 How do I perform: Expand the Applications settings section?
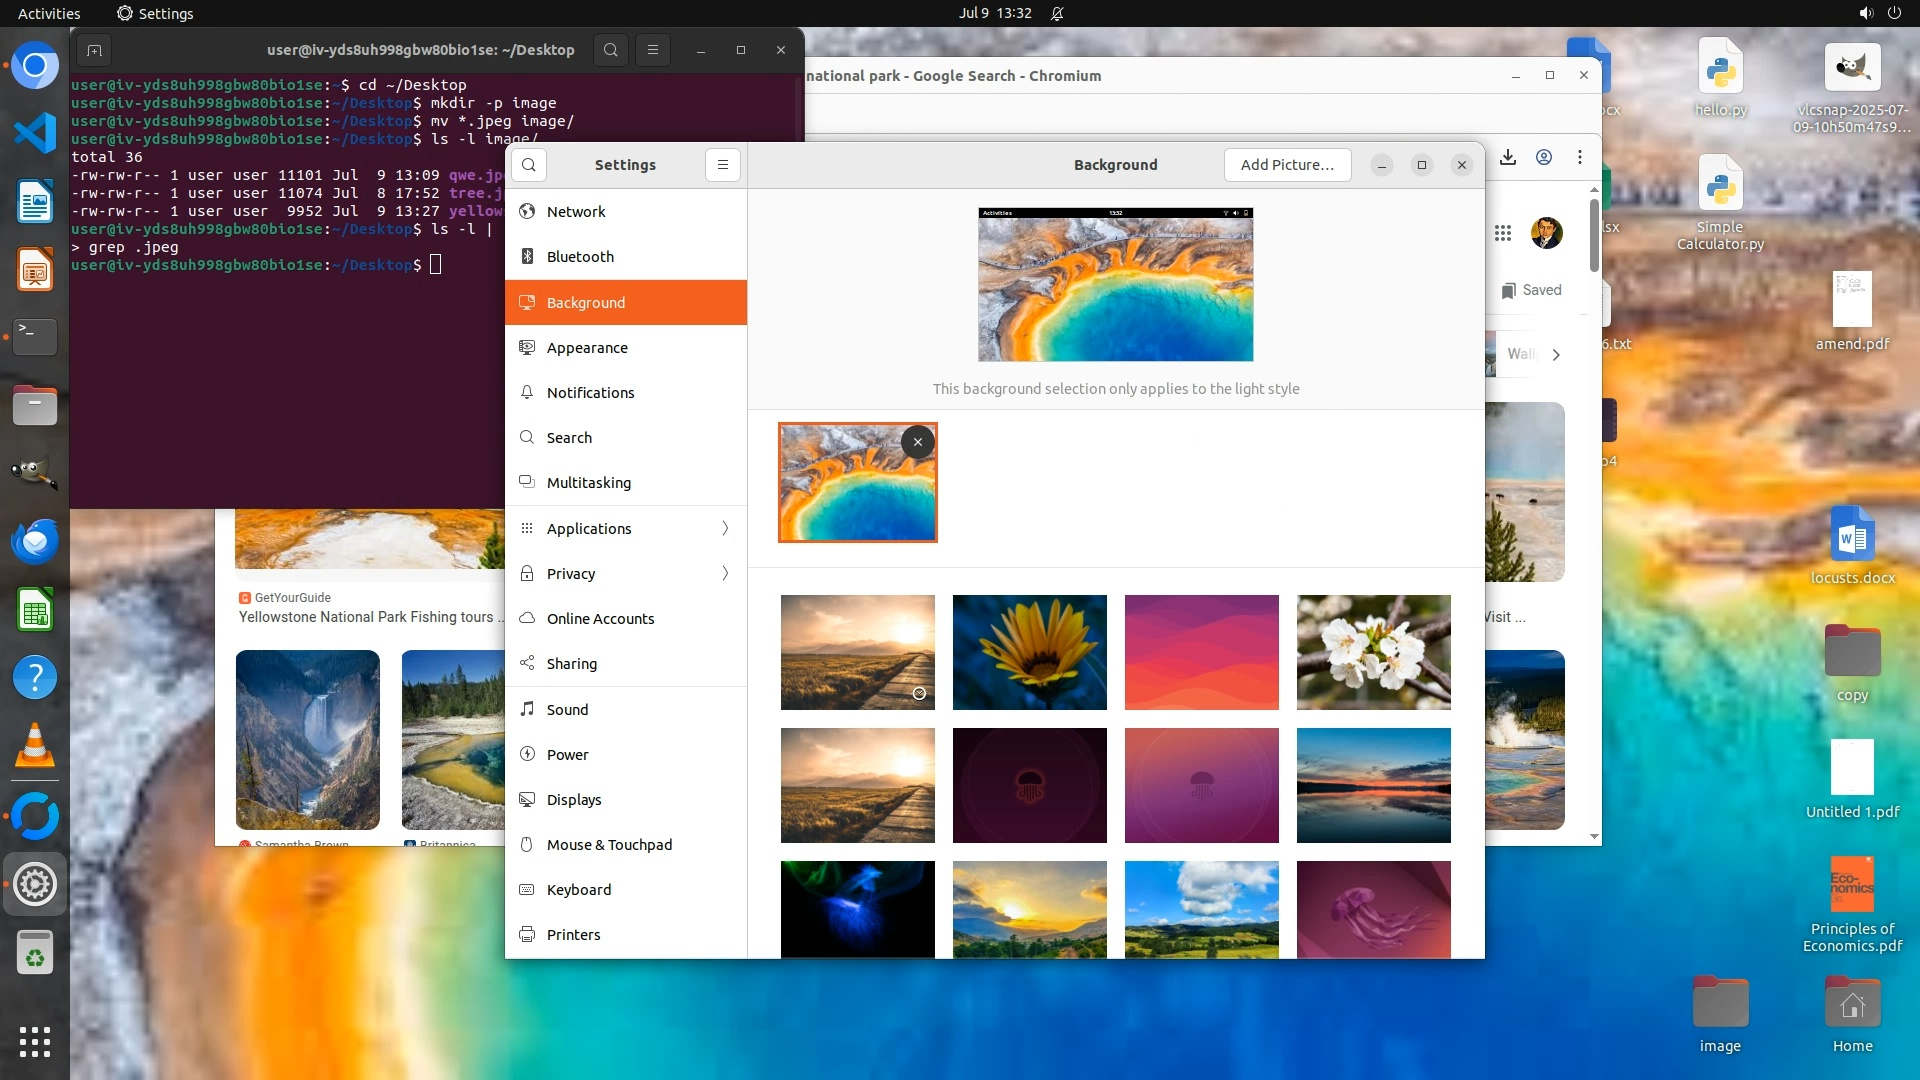click(725, 528)
